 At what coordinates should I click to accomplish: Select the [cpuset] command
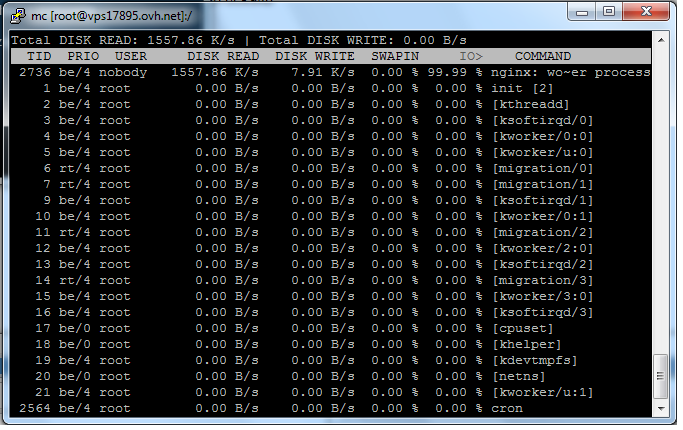[522, 328]
